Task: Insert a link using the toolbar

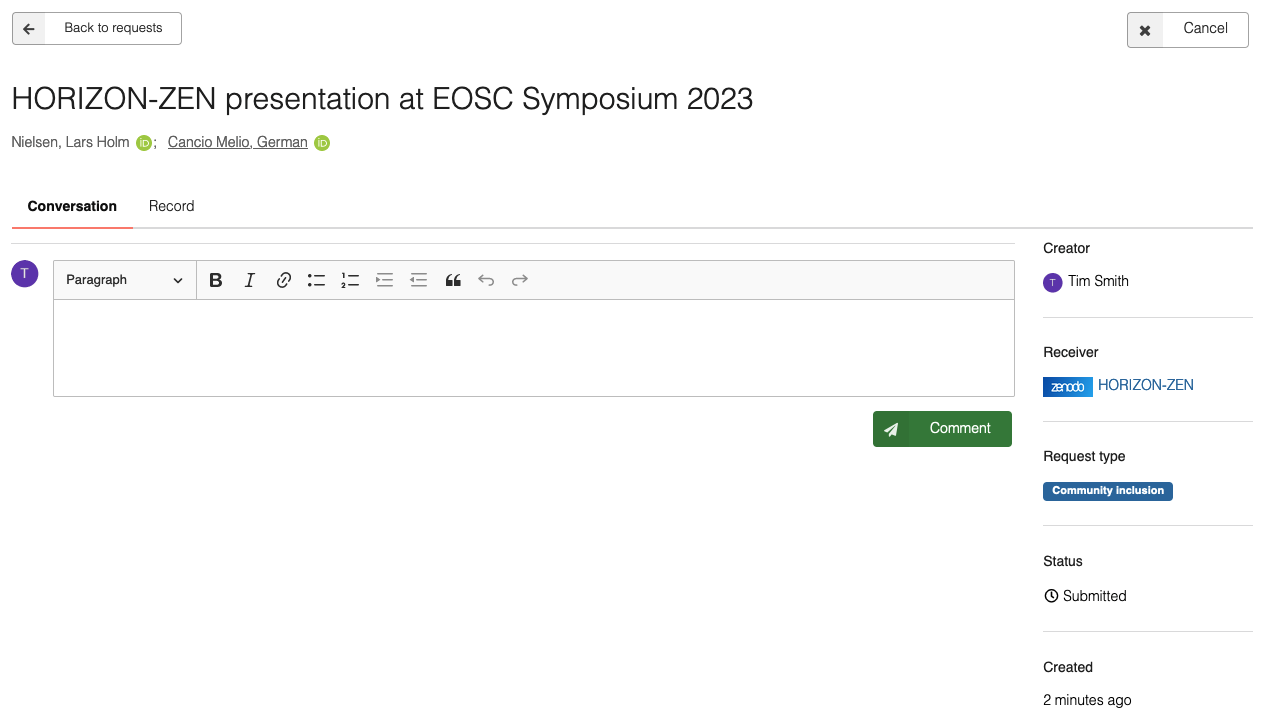Action: coord(284,280)
